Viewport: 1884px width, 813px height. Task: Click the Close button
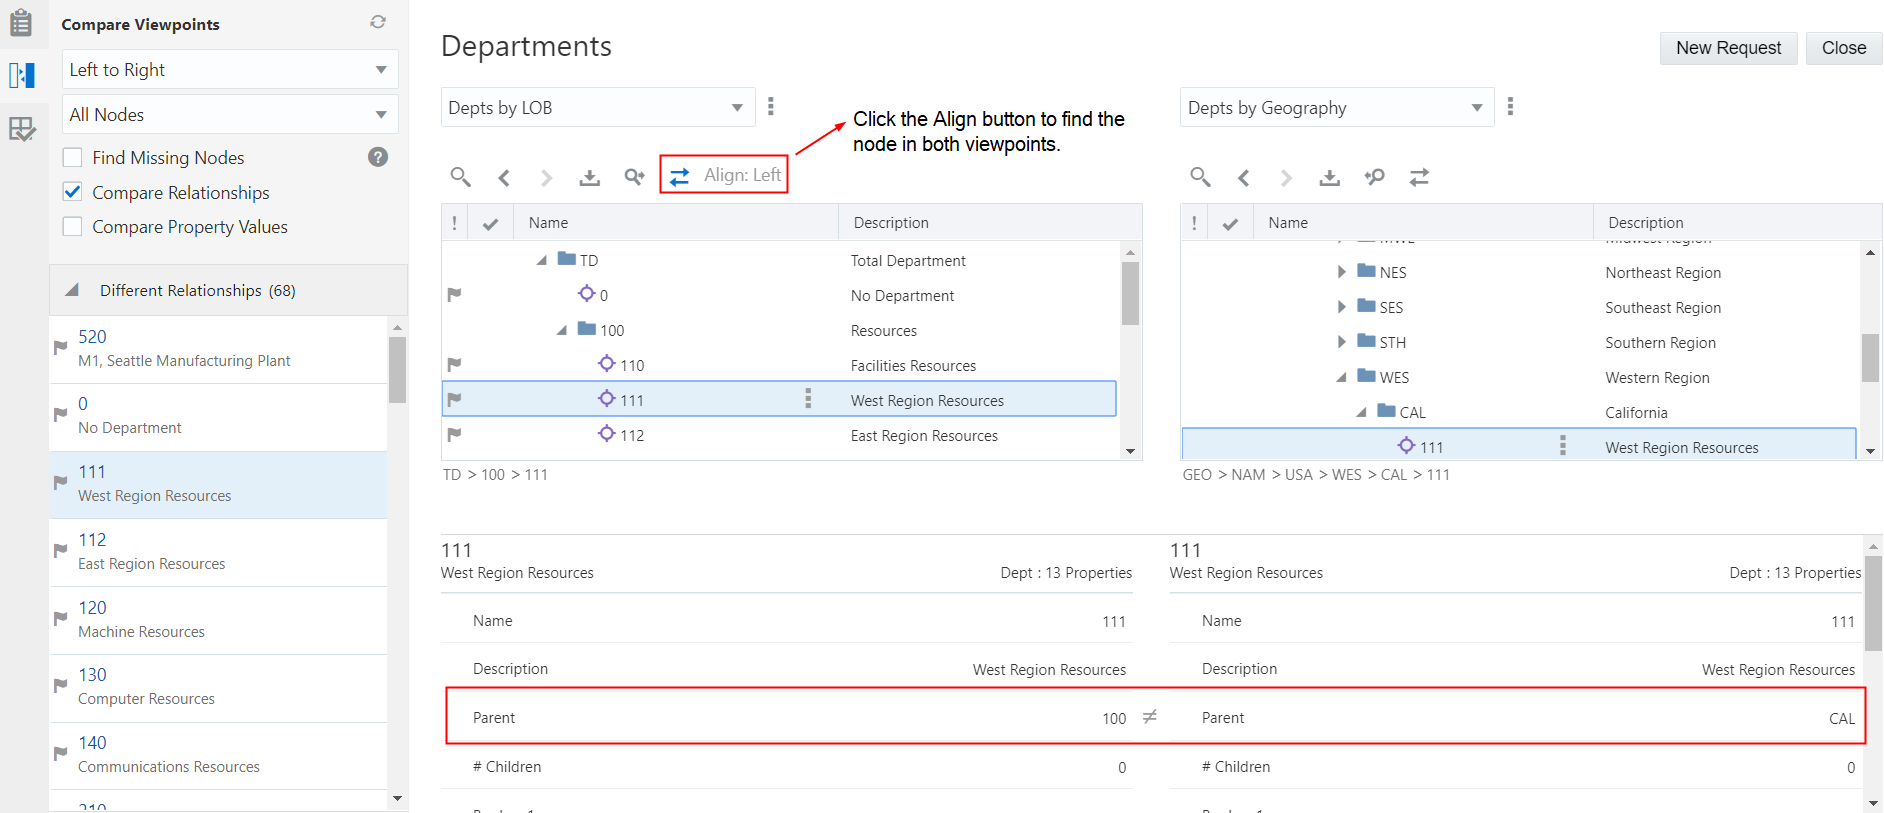tap(1844, 48)
